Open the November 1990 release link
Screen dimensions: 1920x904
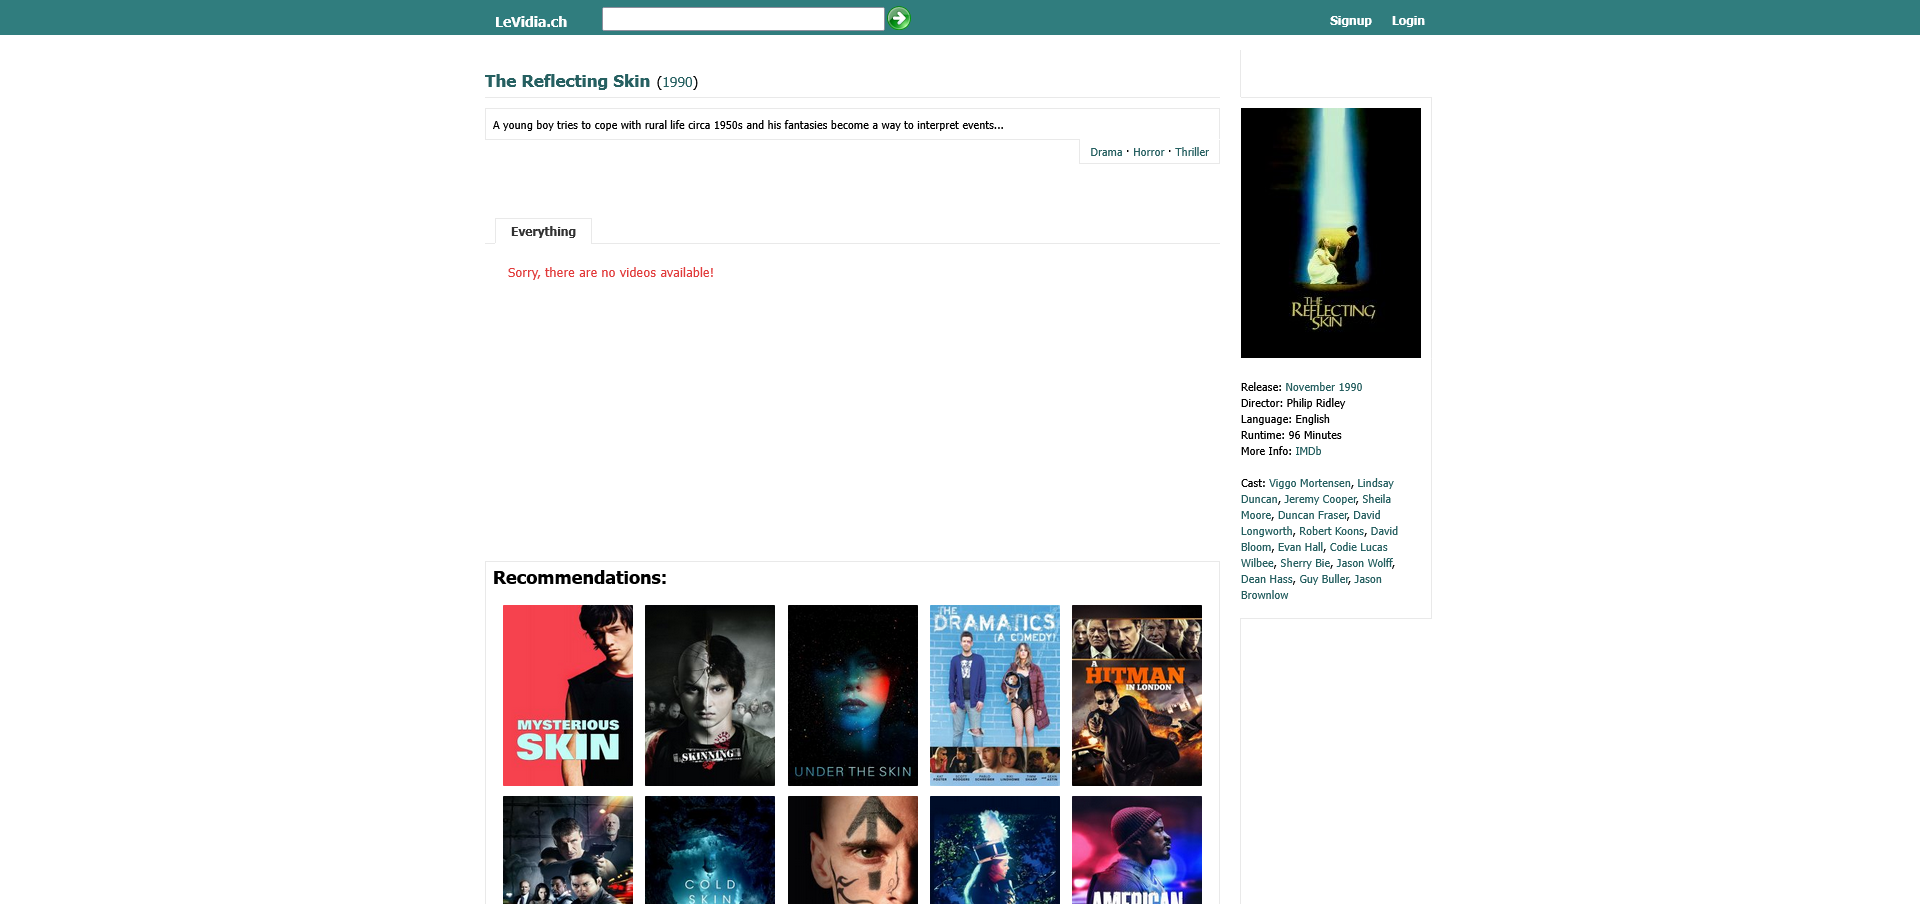pos(1323,387)
